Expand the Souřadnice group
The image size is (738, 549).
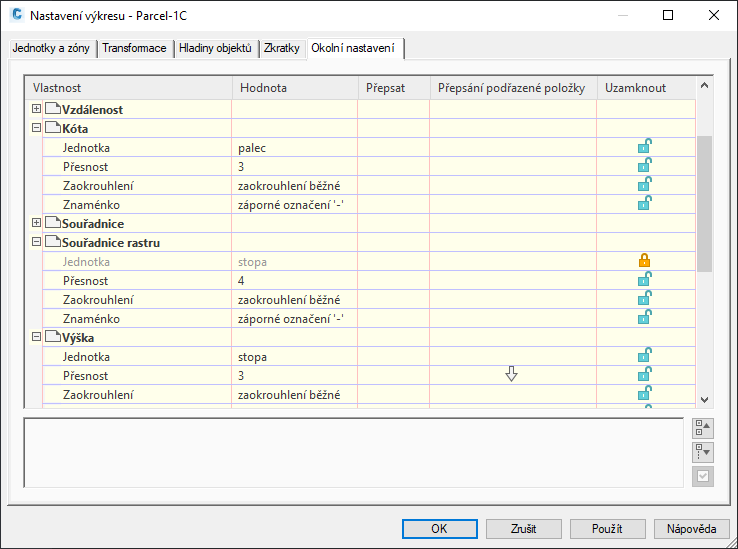(36, 223)
